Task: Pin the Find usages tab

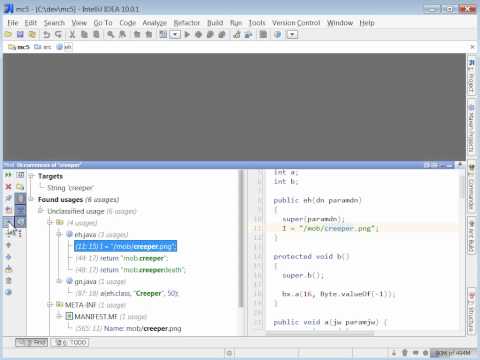Action: click(x=8, y=199)
